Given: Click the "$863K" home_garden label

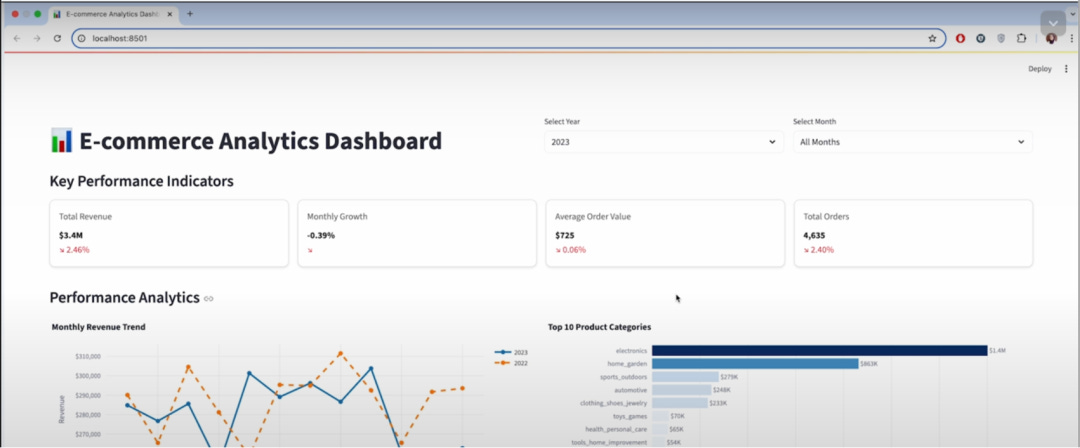Looking at the screenshot, I should [x=869, y=363].
